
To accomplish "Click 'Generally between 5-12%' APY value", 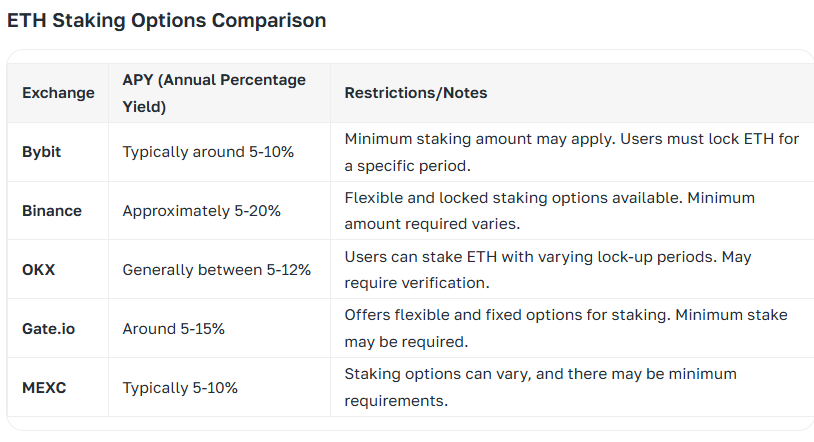I will point(217,270).
